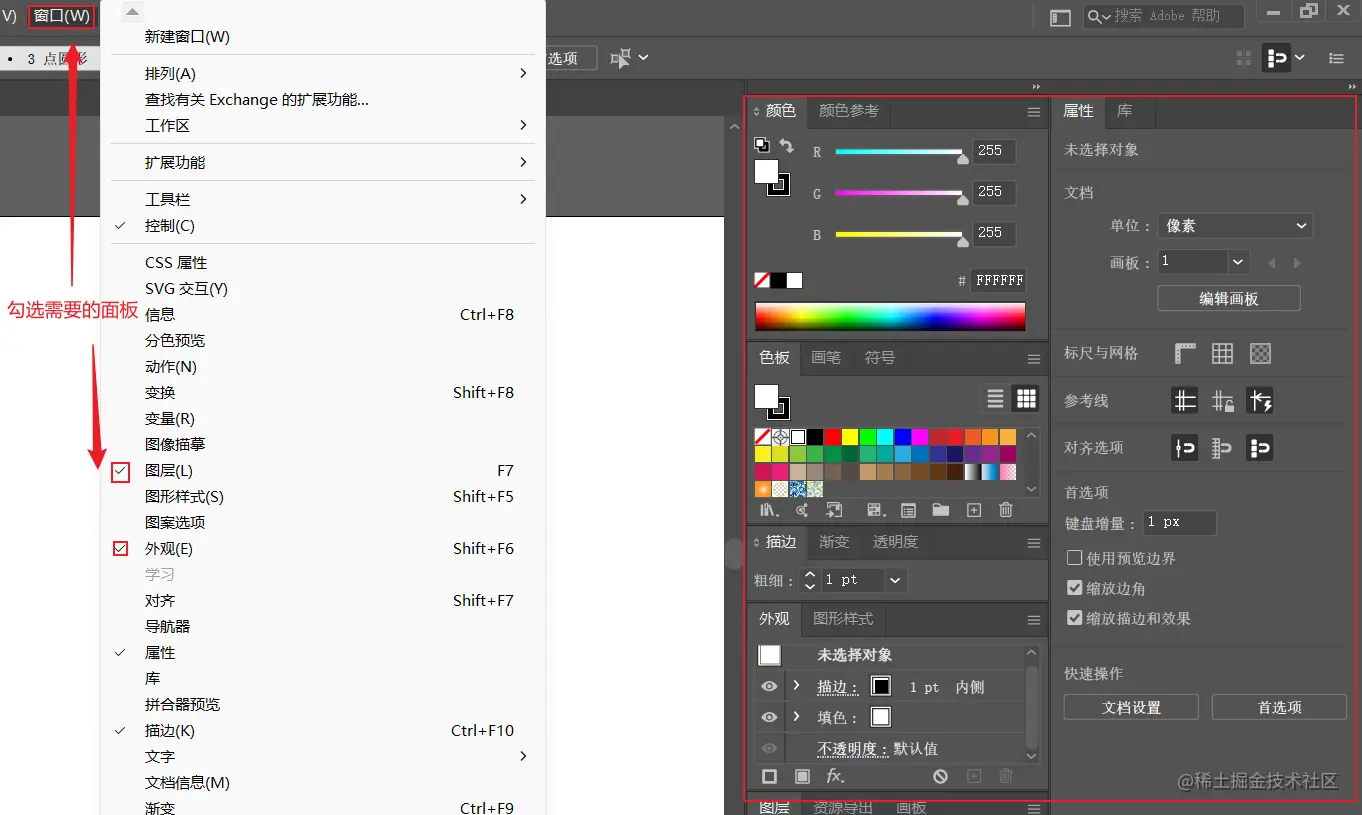Open the 画板 number dropdown arrow

(1239, 262)
